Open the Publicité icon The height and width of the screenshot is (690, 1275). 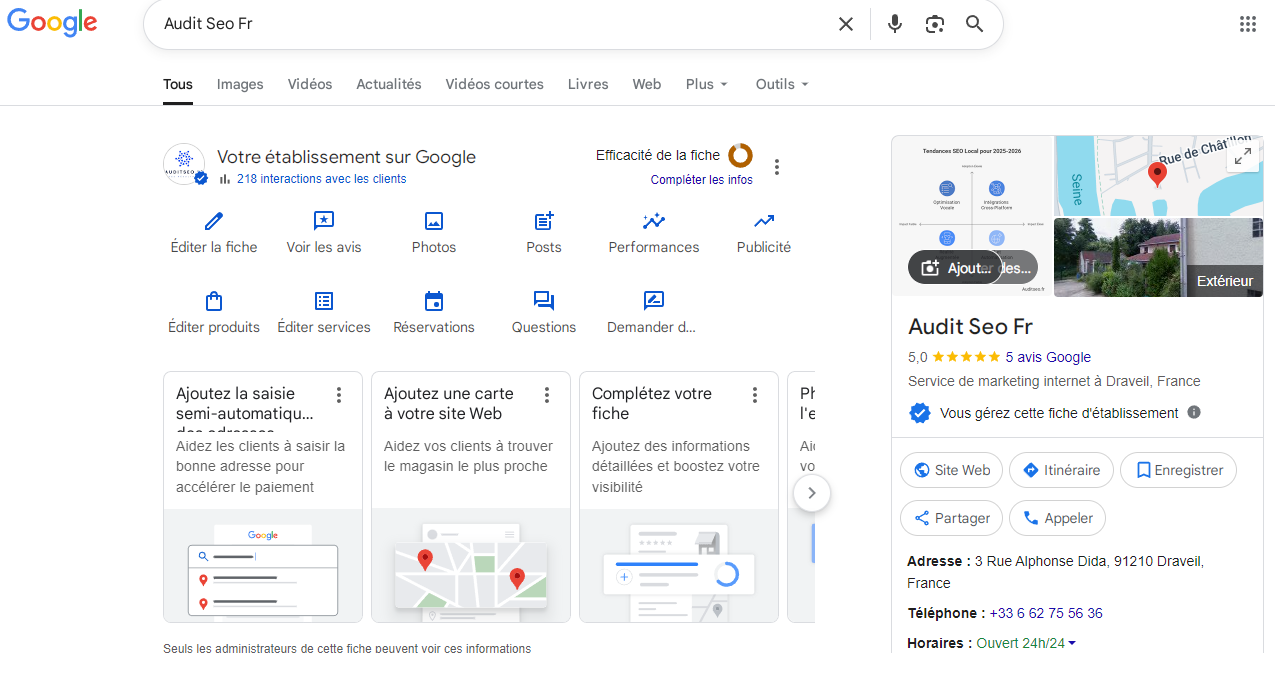coord(763,221)
